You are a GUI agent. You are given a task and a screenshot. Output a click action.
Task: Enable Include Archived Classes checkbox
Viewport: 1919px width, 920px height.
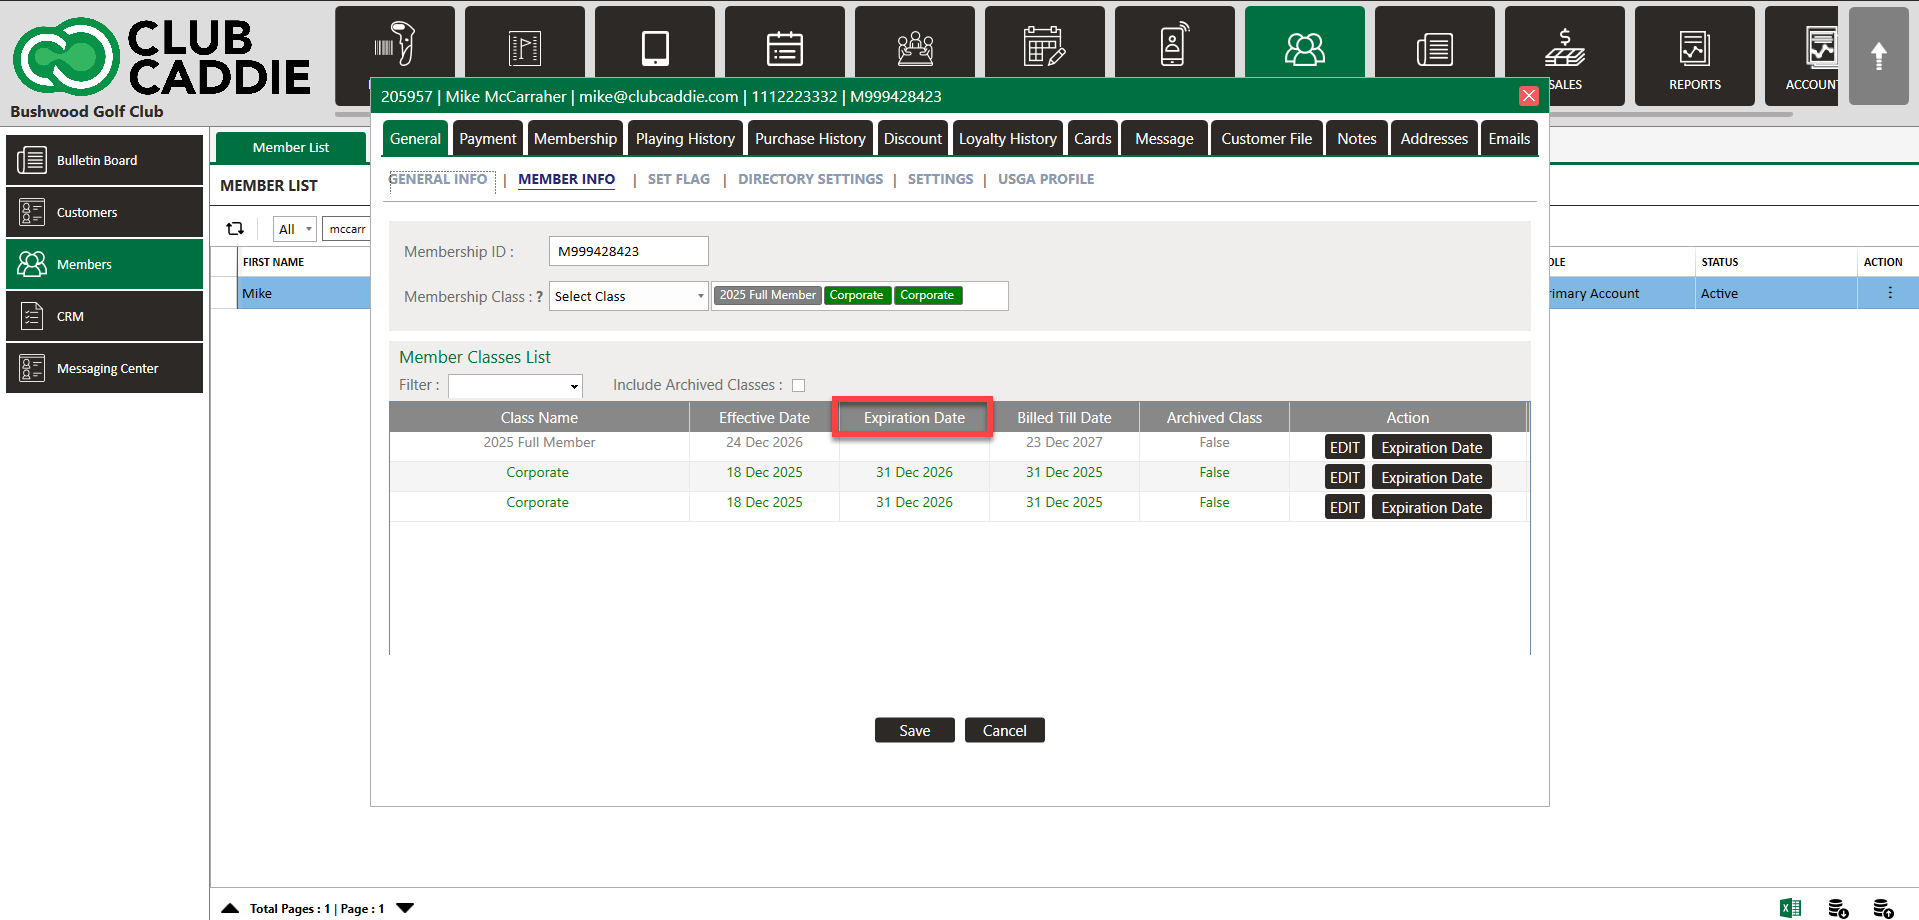click(x=798, y=385)
